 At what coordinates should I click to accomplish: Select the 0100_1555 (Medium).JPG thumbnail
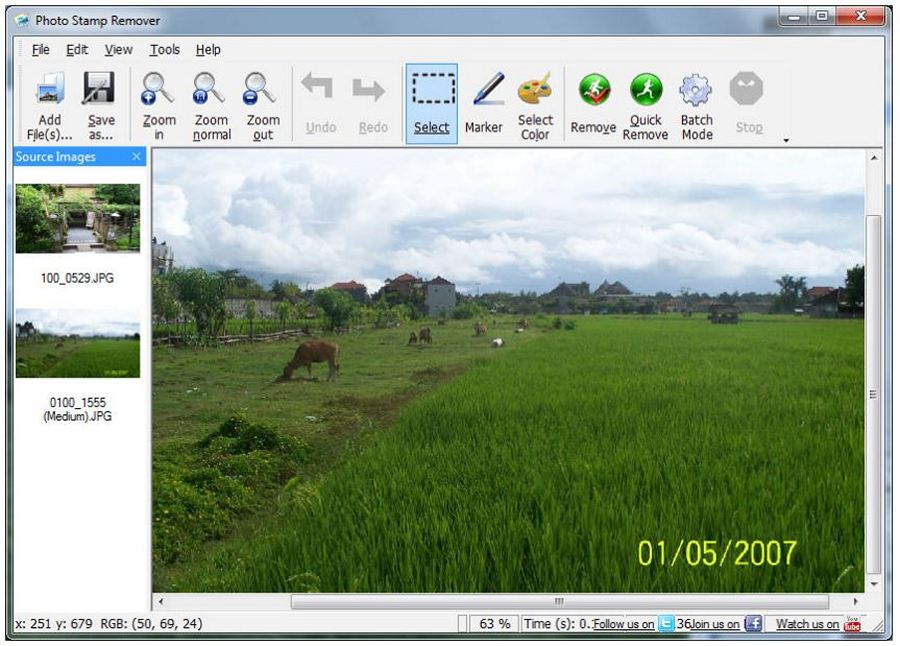[x=77, y=343]
